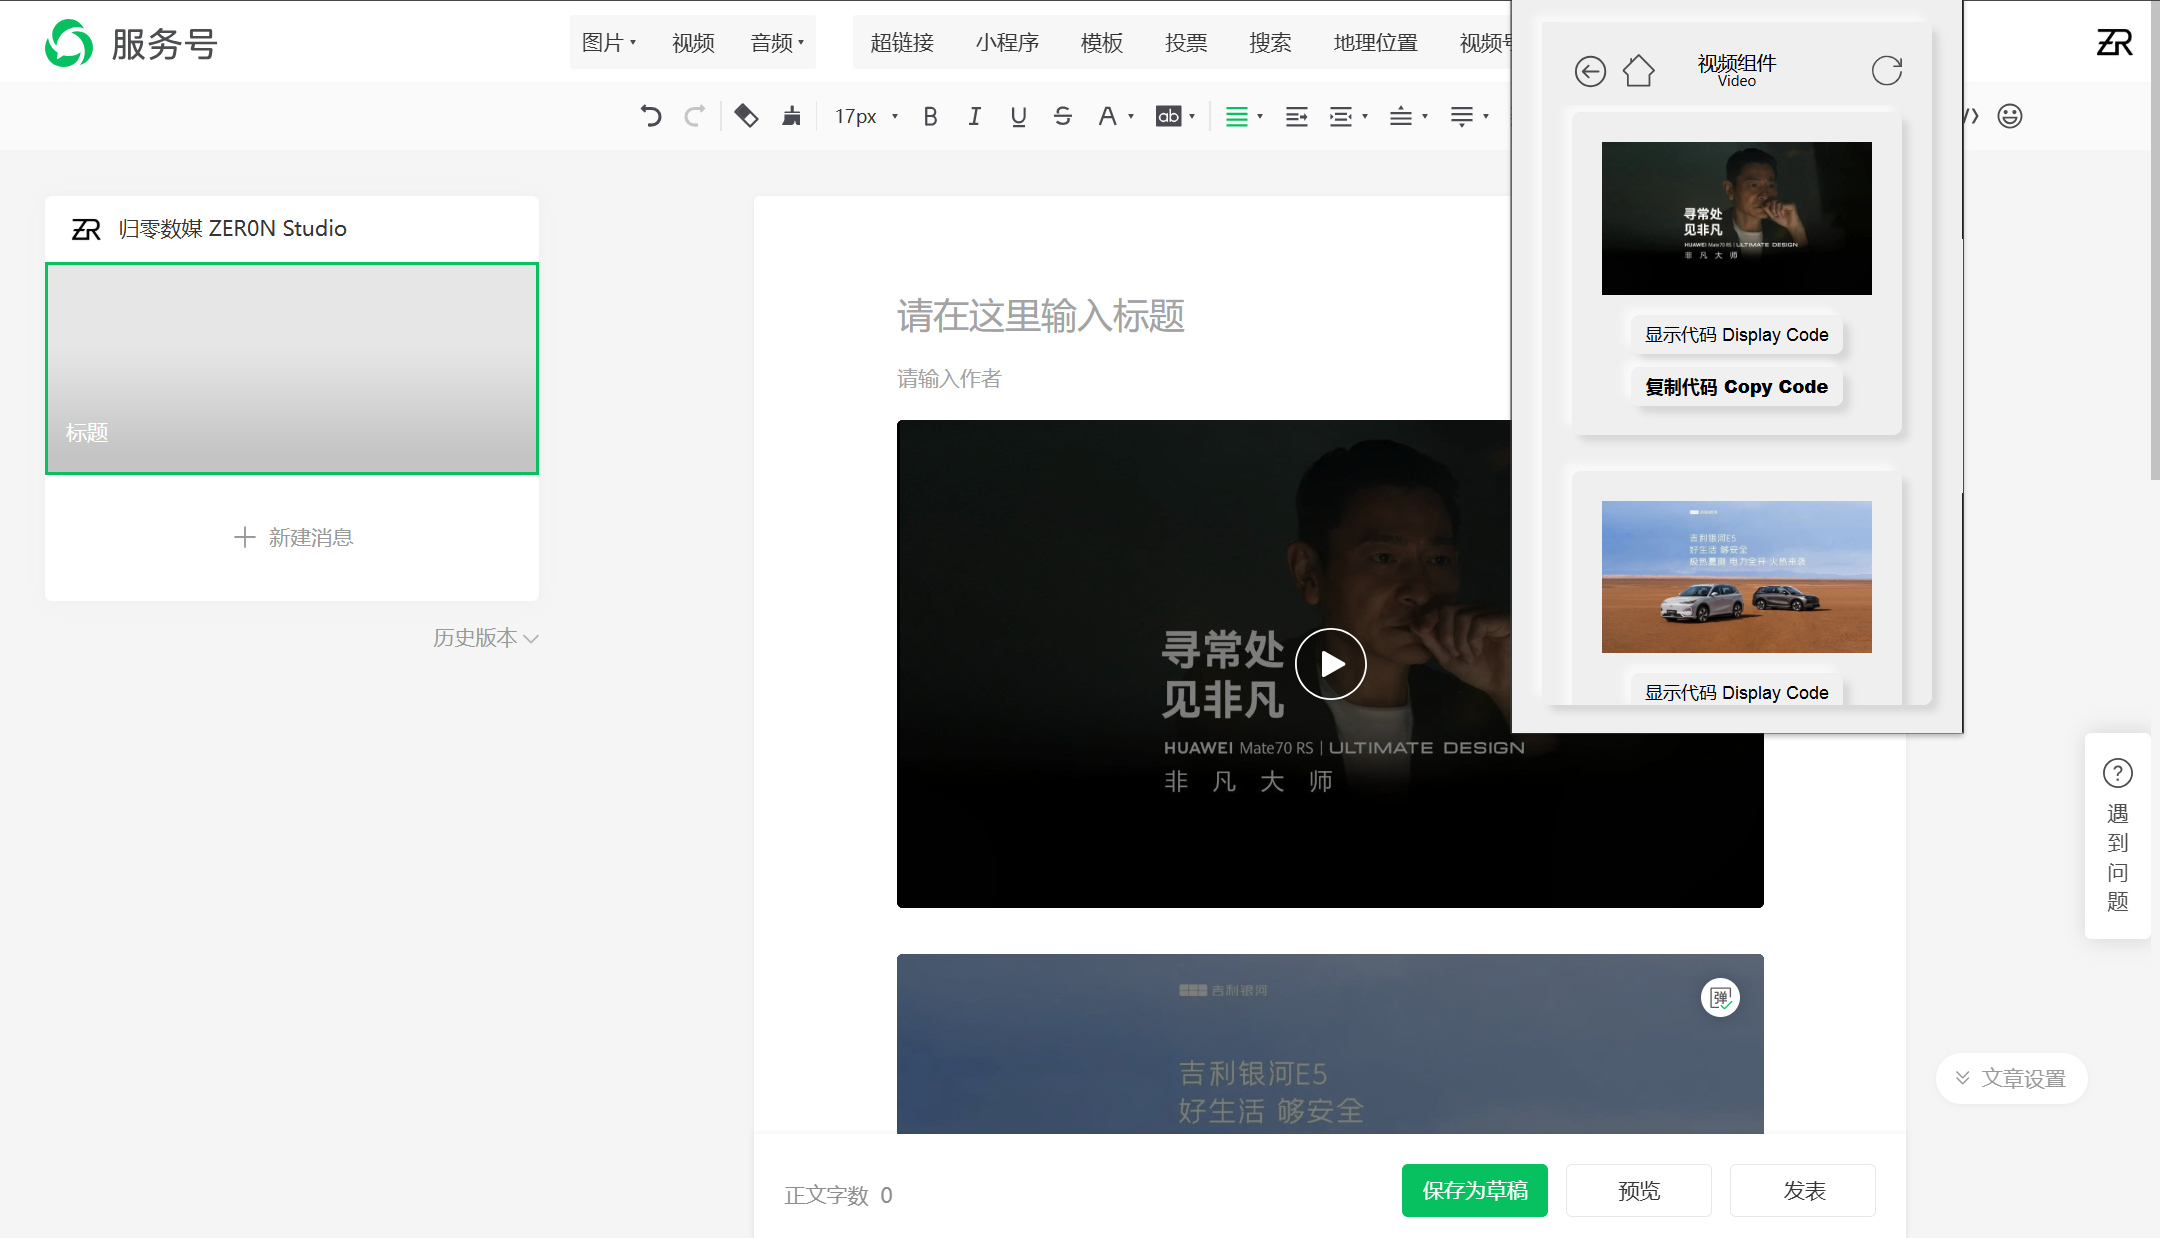Viewport: 2160px width, 1238px height.
Task: Open the 音频 (audio) menu
Action: pos(777,43)
